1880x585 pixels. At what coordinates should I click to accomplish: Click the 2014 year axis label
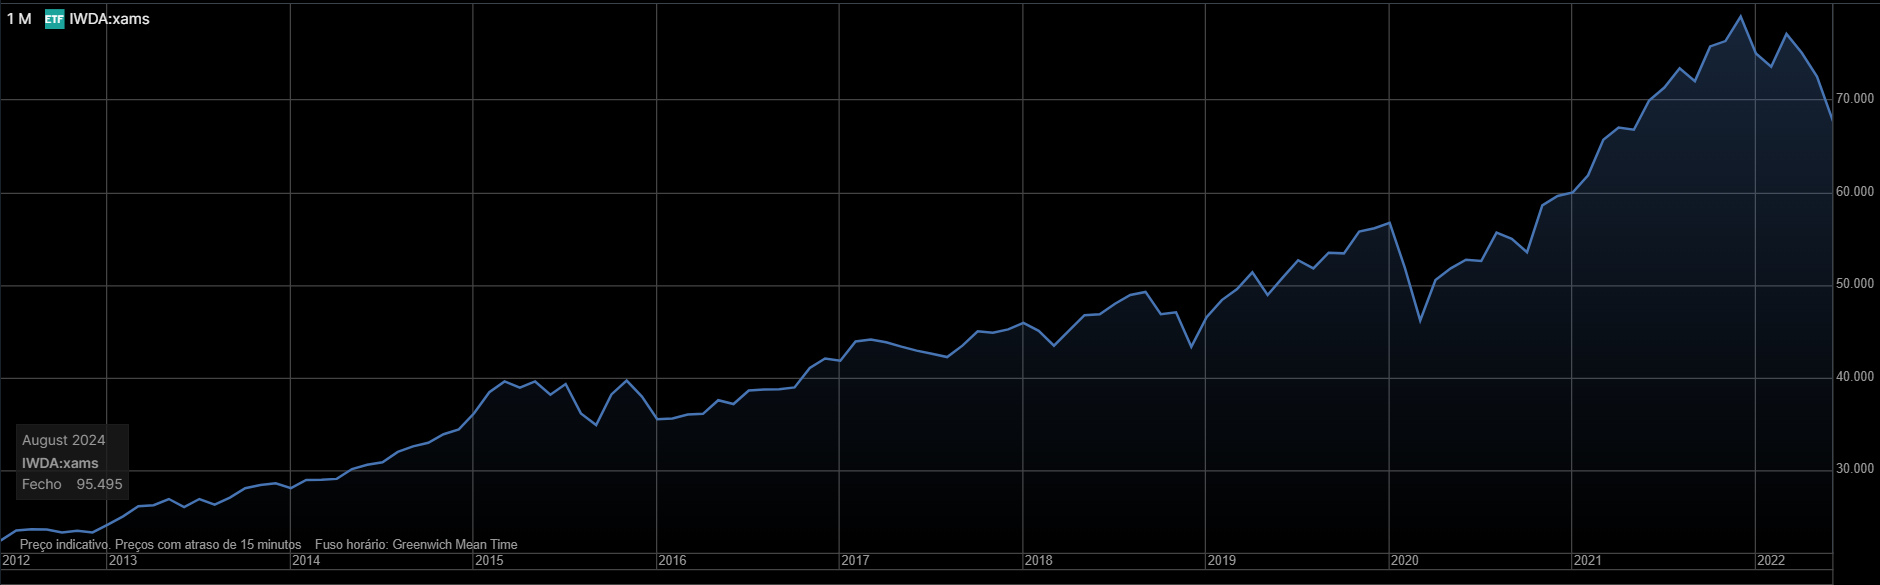click(306, 560)
